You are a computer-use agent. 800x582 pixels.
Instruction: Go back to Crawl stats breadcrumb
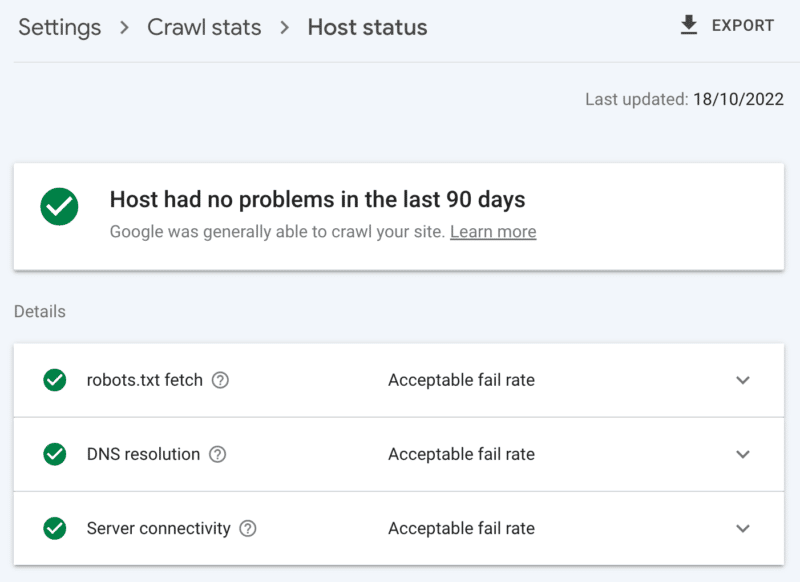(204, 28)
